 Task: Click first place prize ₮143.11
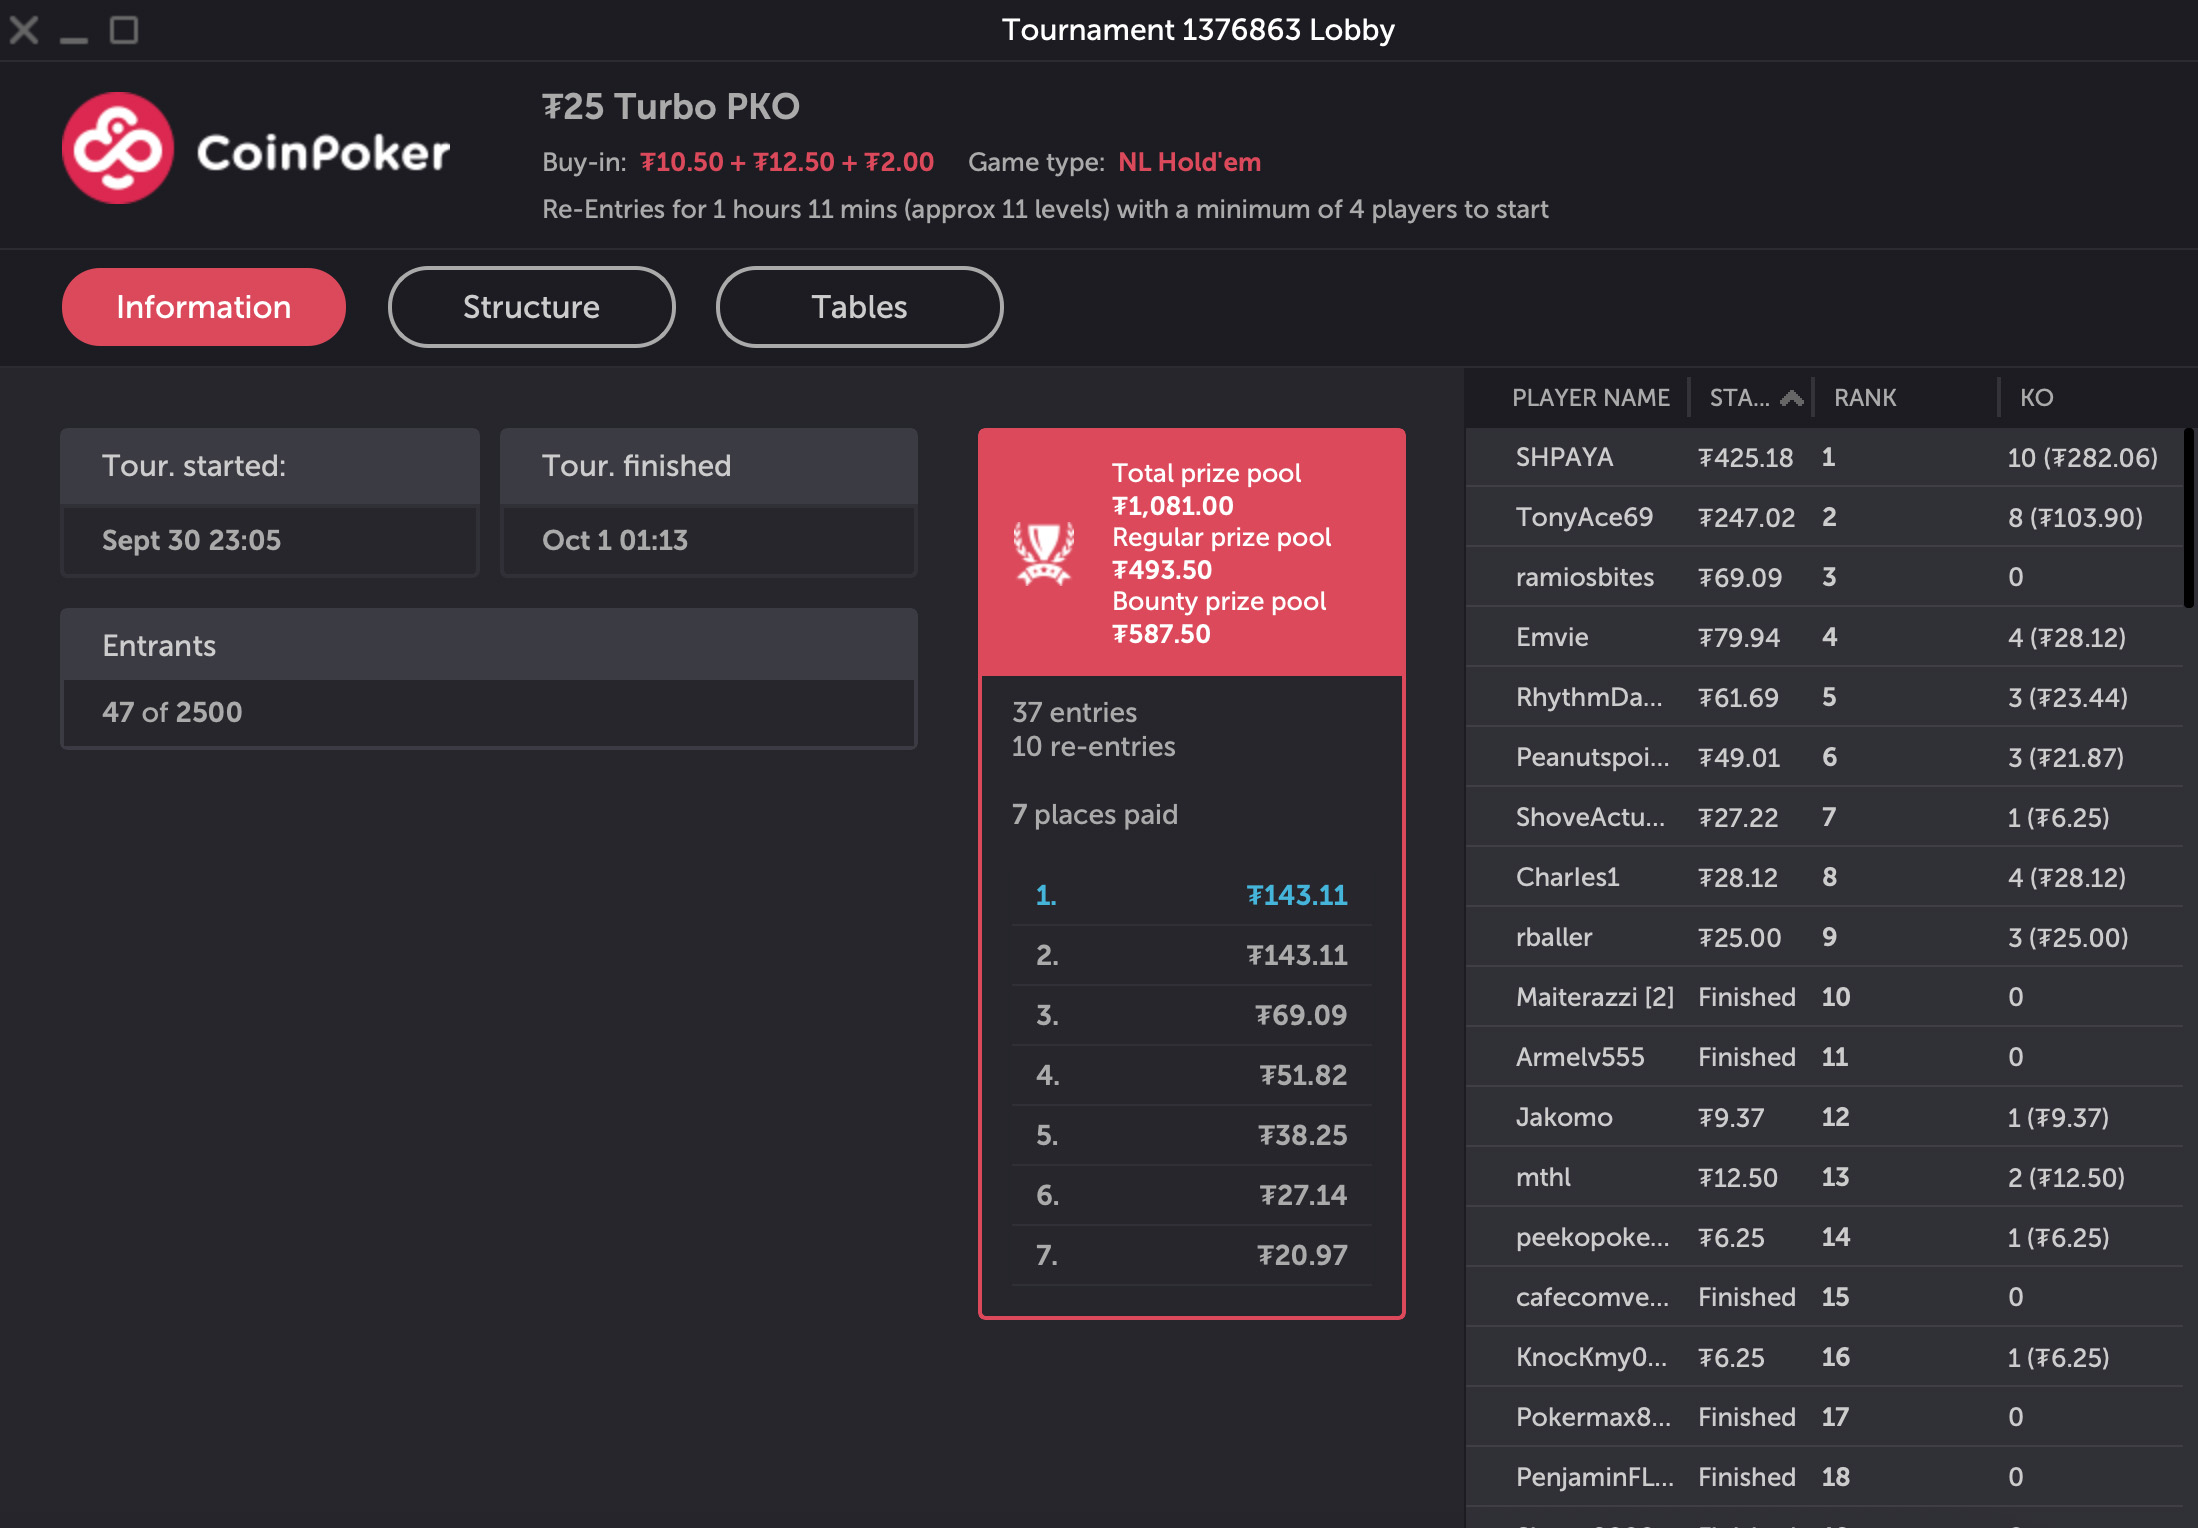click(x=1297, y=895)
